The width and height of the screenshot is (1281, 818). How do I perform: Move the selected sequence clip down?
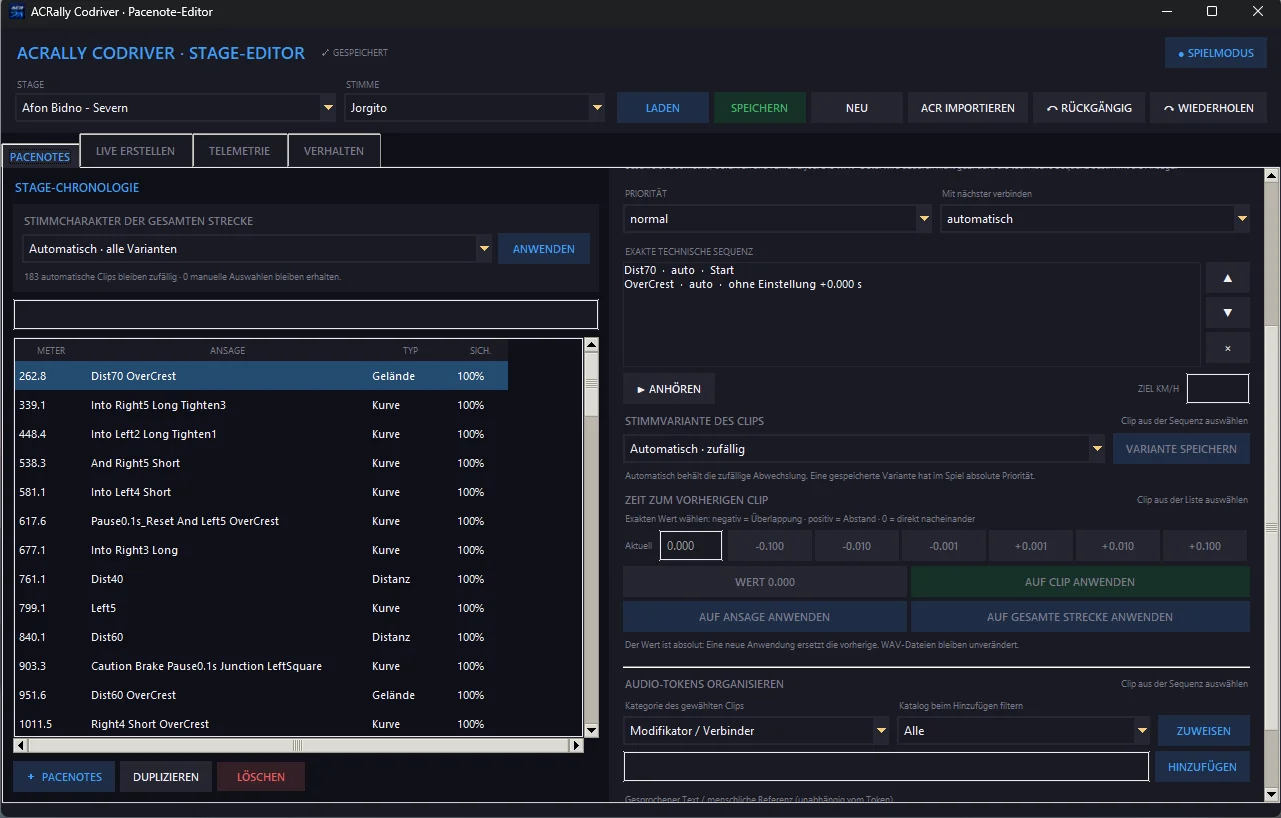click(1227, 313)
